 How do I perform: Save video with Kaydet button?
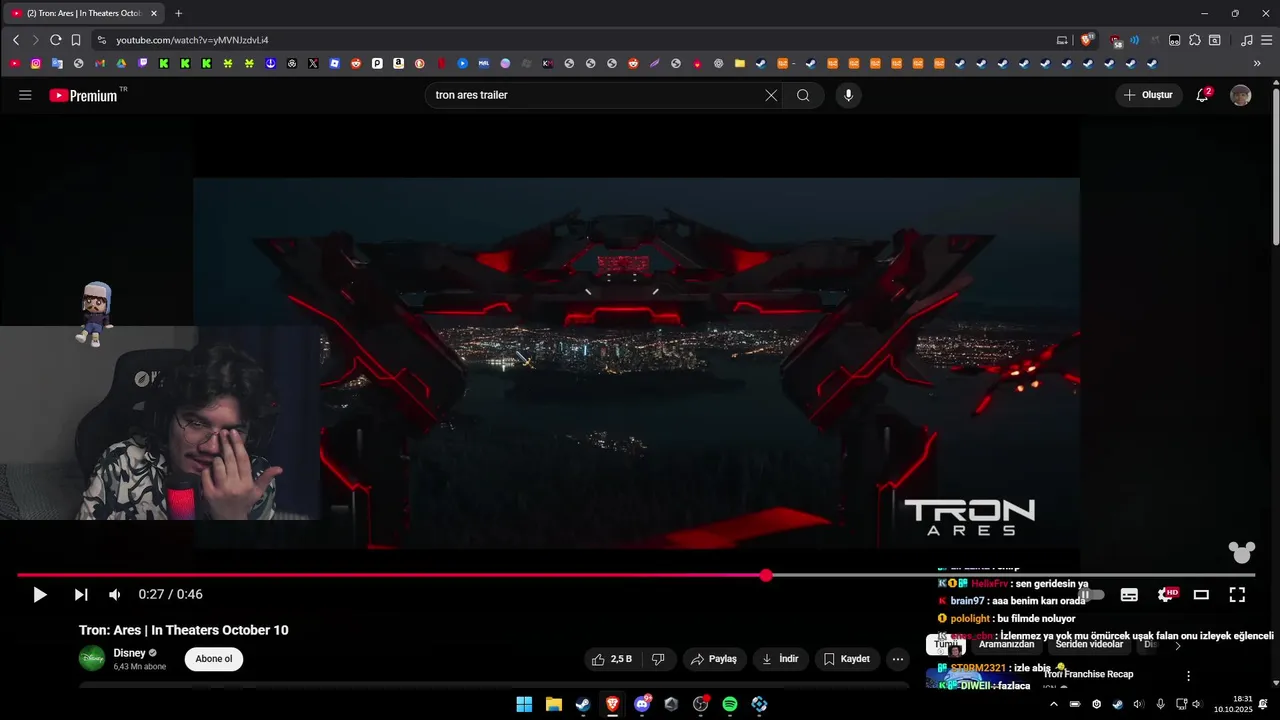(x=847, y=659)
